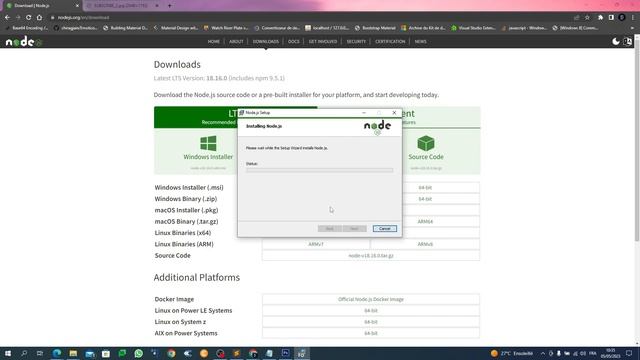Open Task View on the taskbar

click(x=40, y=353)
